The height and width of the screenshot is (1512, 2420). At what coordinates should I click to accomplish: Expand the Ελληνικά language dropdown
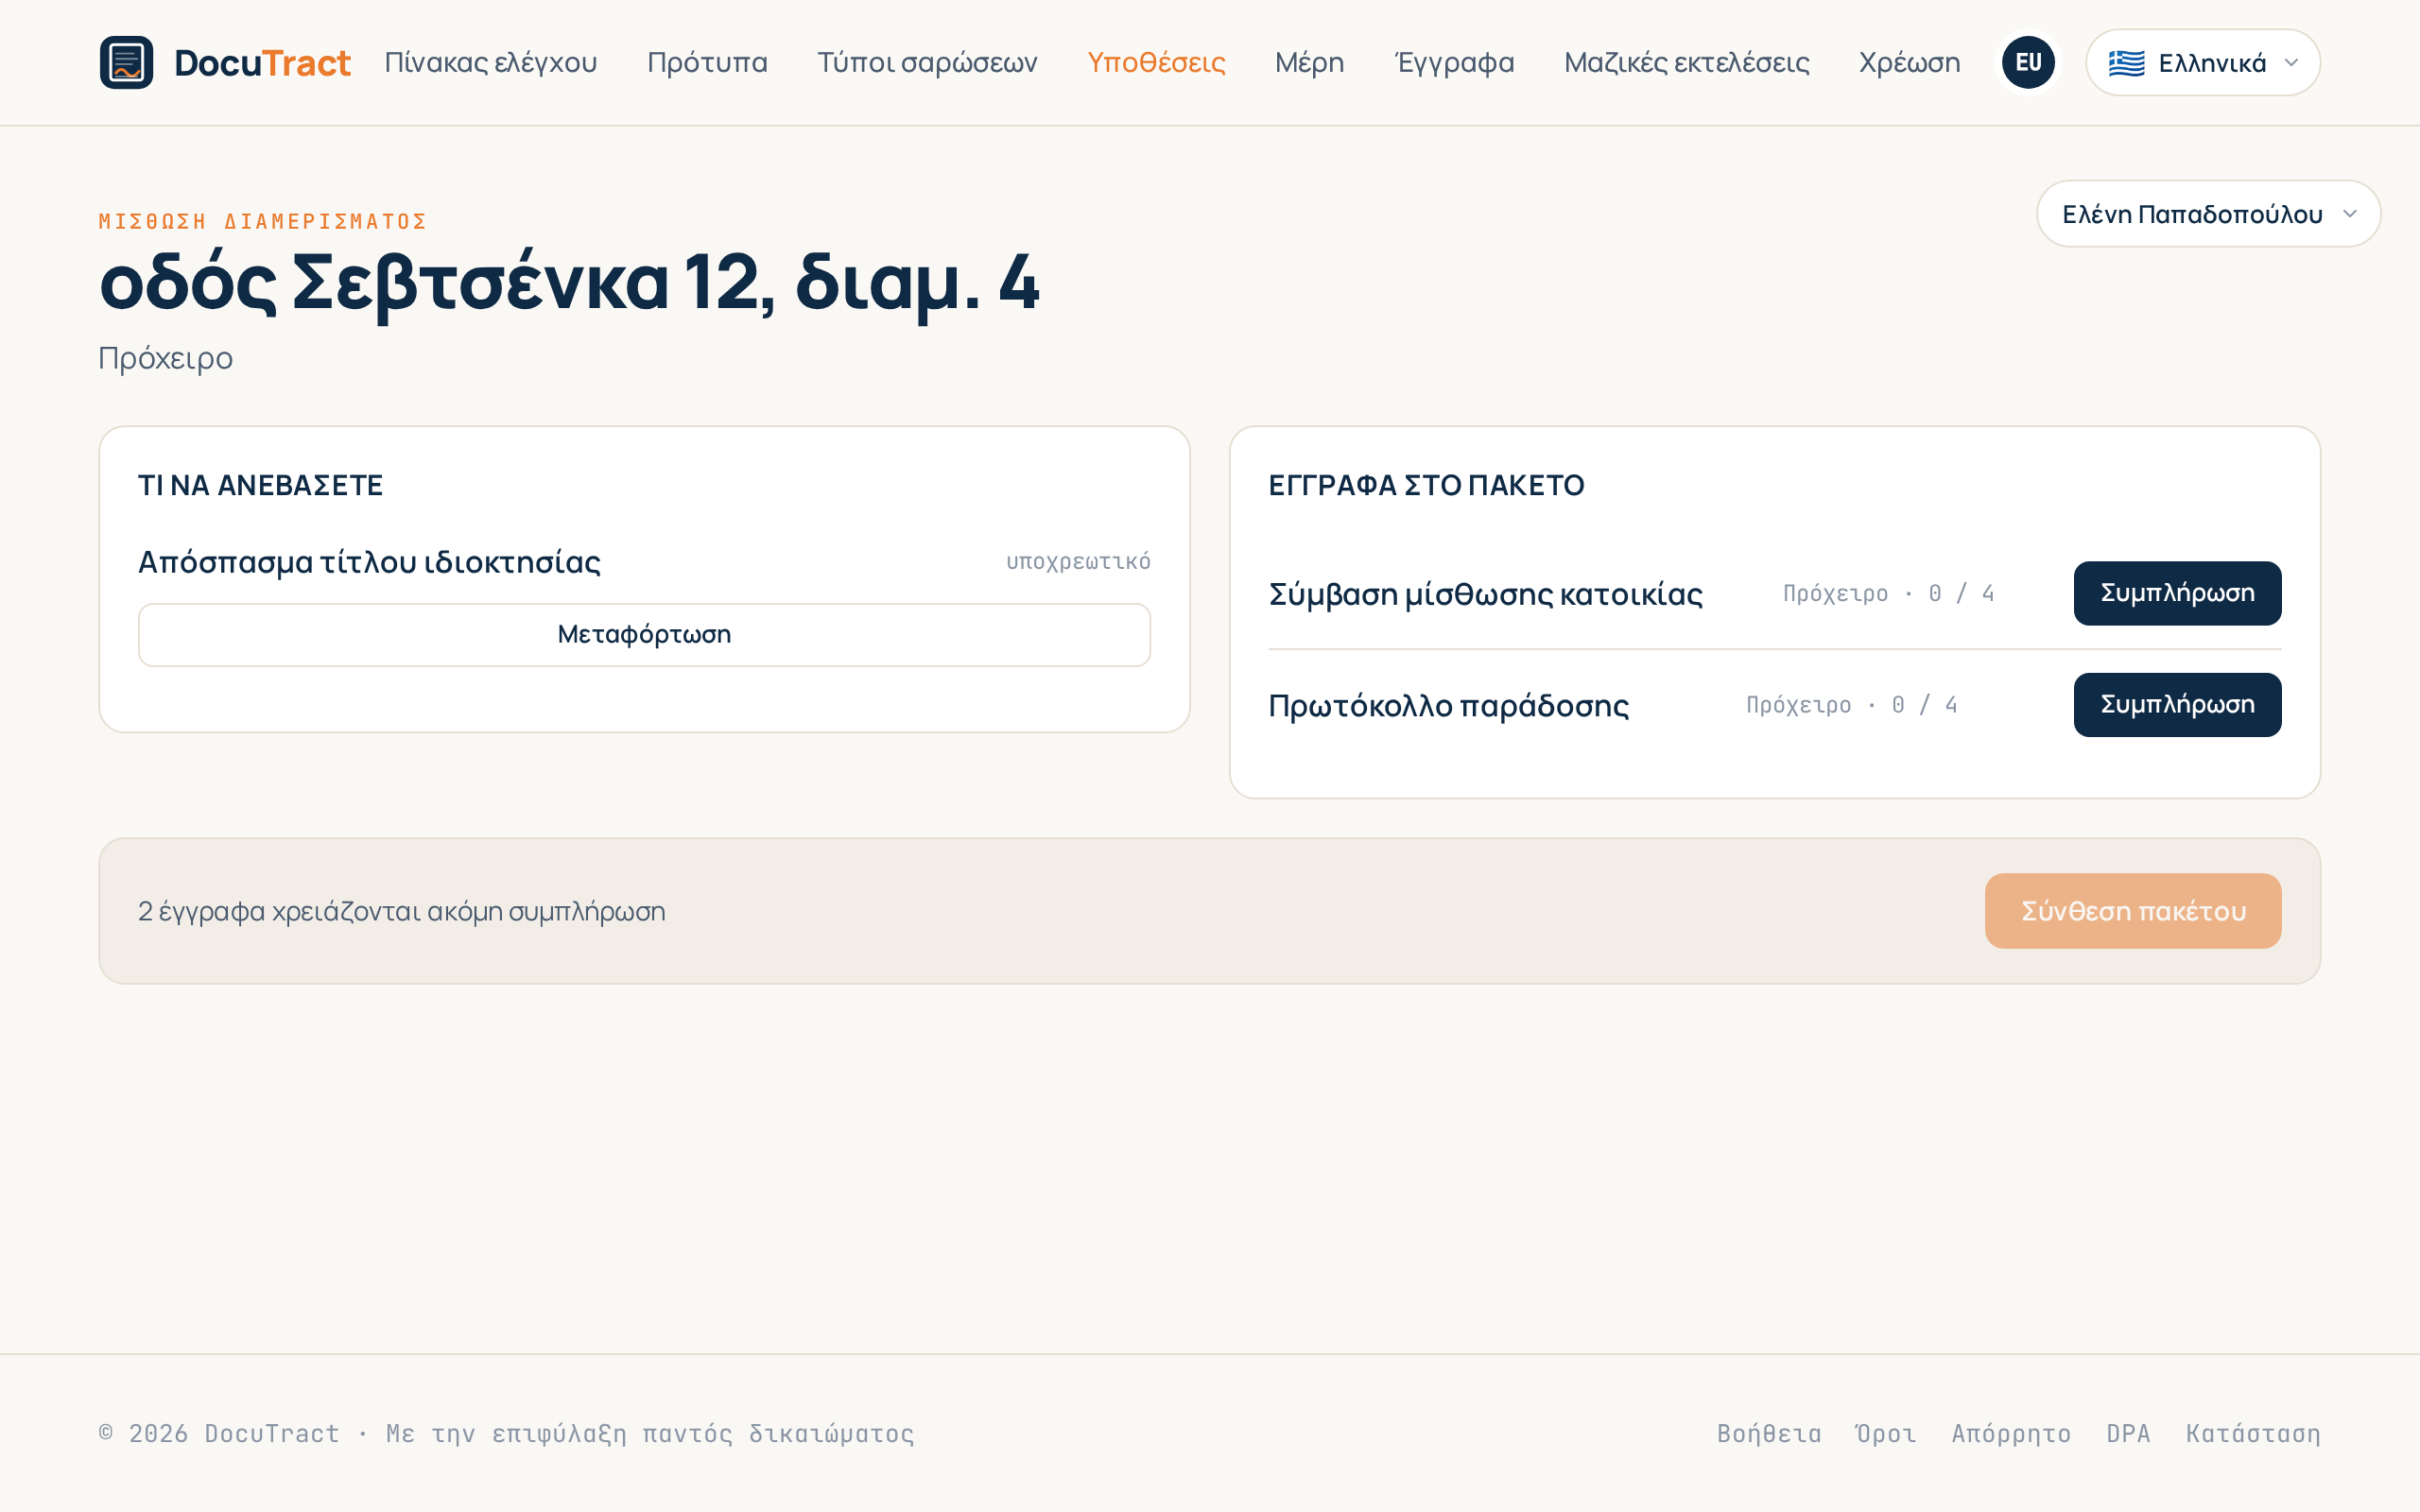[2202, 62]
